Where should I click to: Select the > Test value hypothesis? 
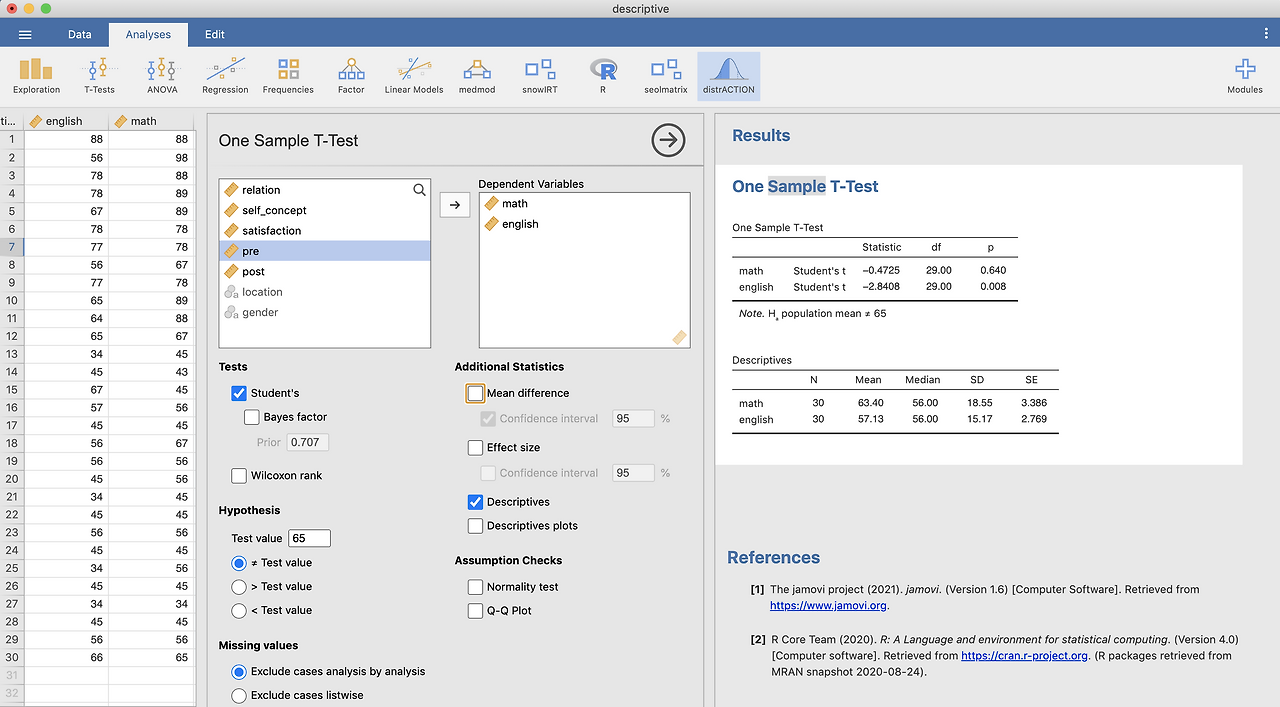239,587
